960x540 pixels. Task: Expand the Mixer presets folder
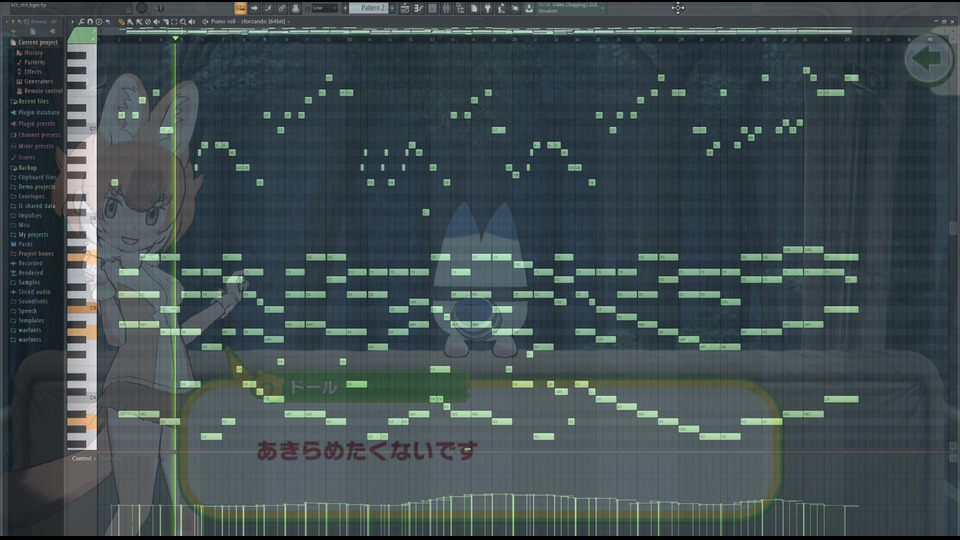pos(32,146)
